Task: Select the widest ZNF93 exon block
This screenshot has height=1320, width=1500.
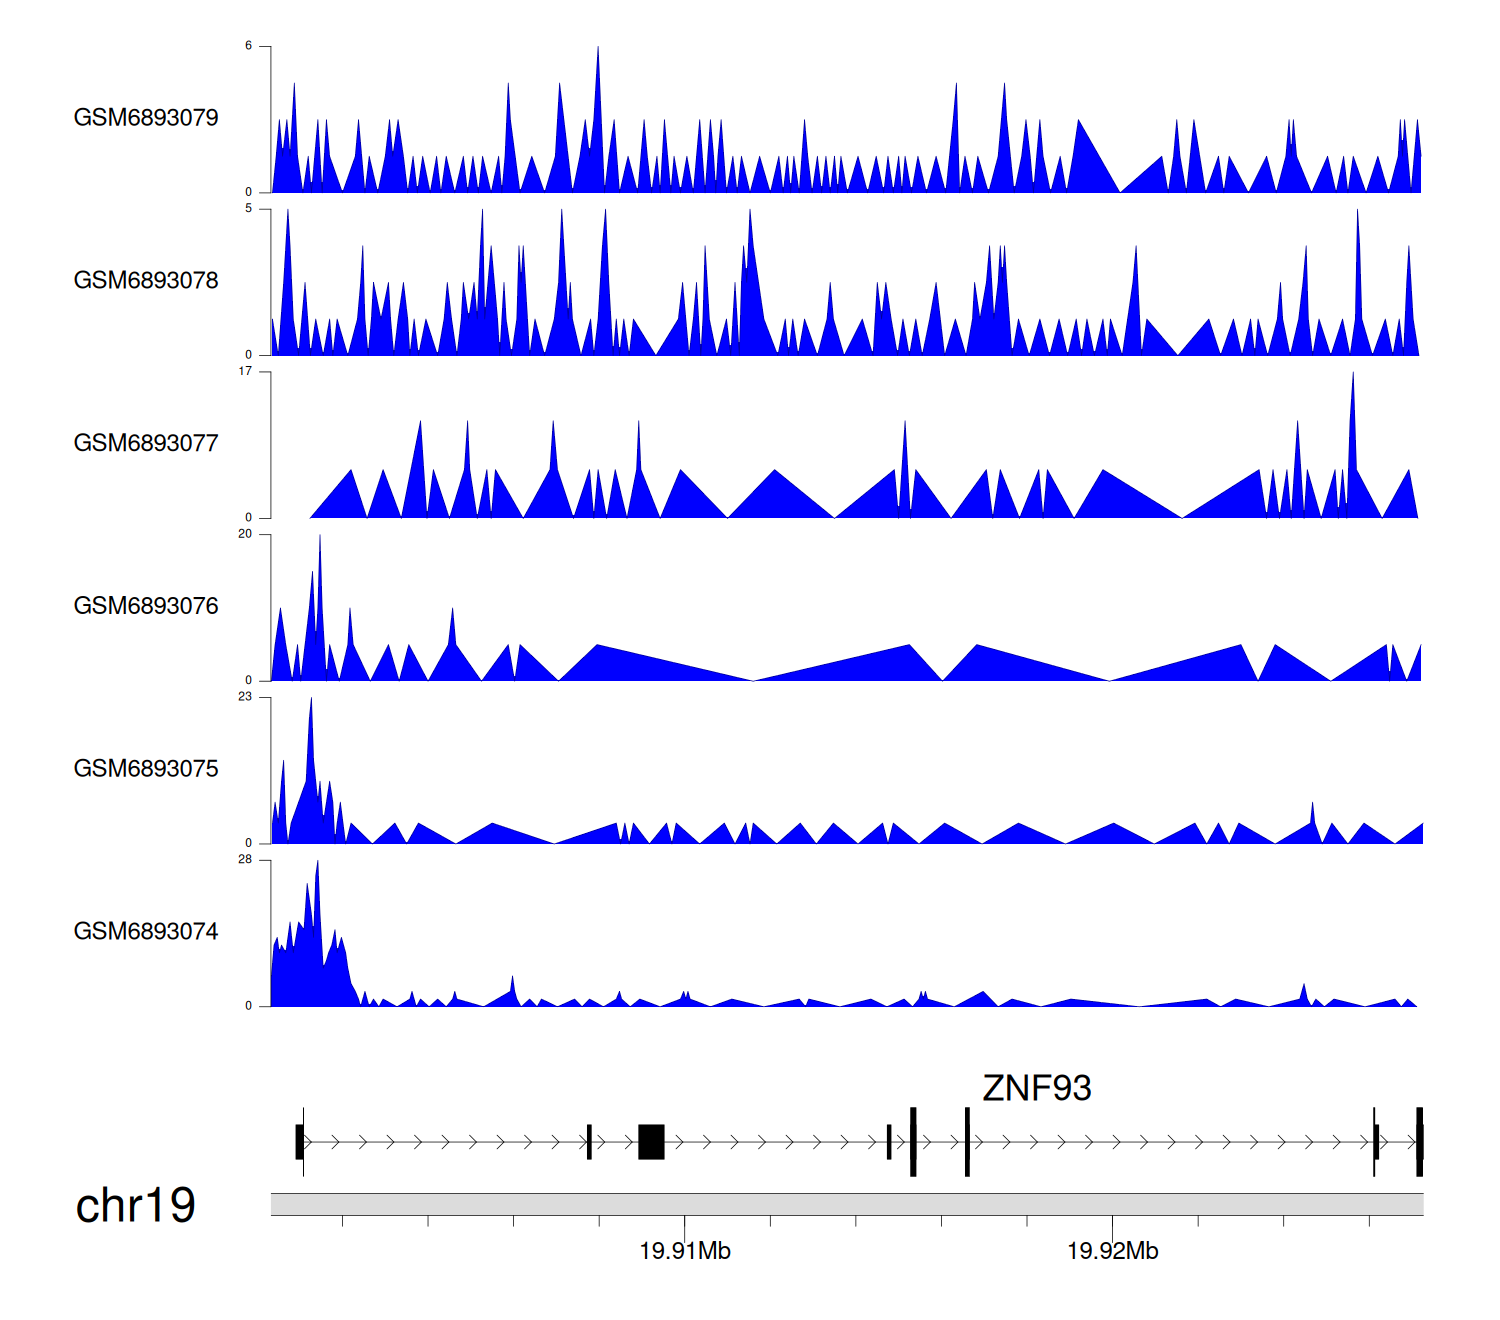Action: tap(651, 1142)
